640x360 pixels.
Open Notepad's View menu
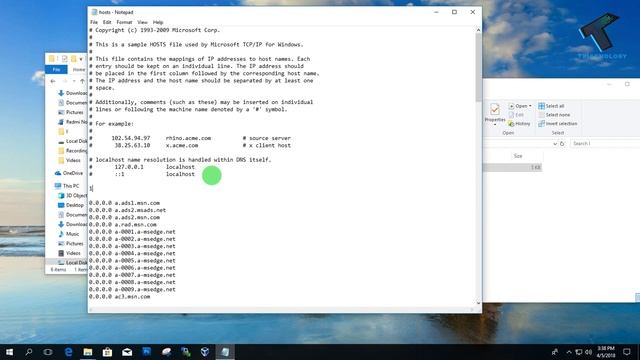(x=142, y=22)
